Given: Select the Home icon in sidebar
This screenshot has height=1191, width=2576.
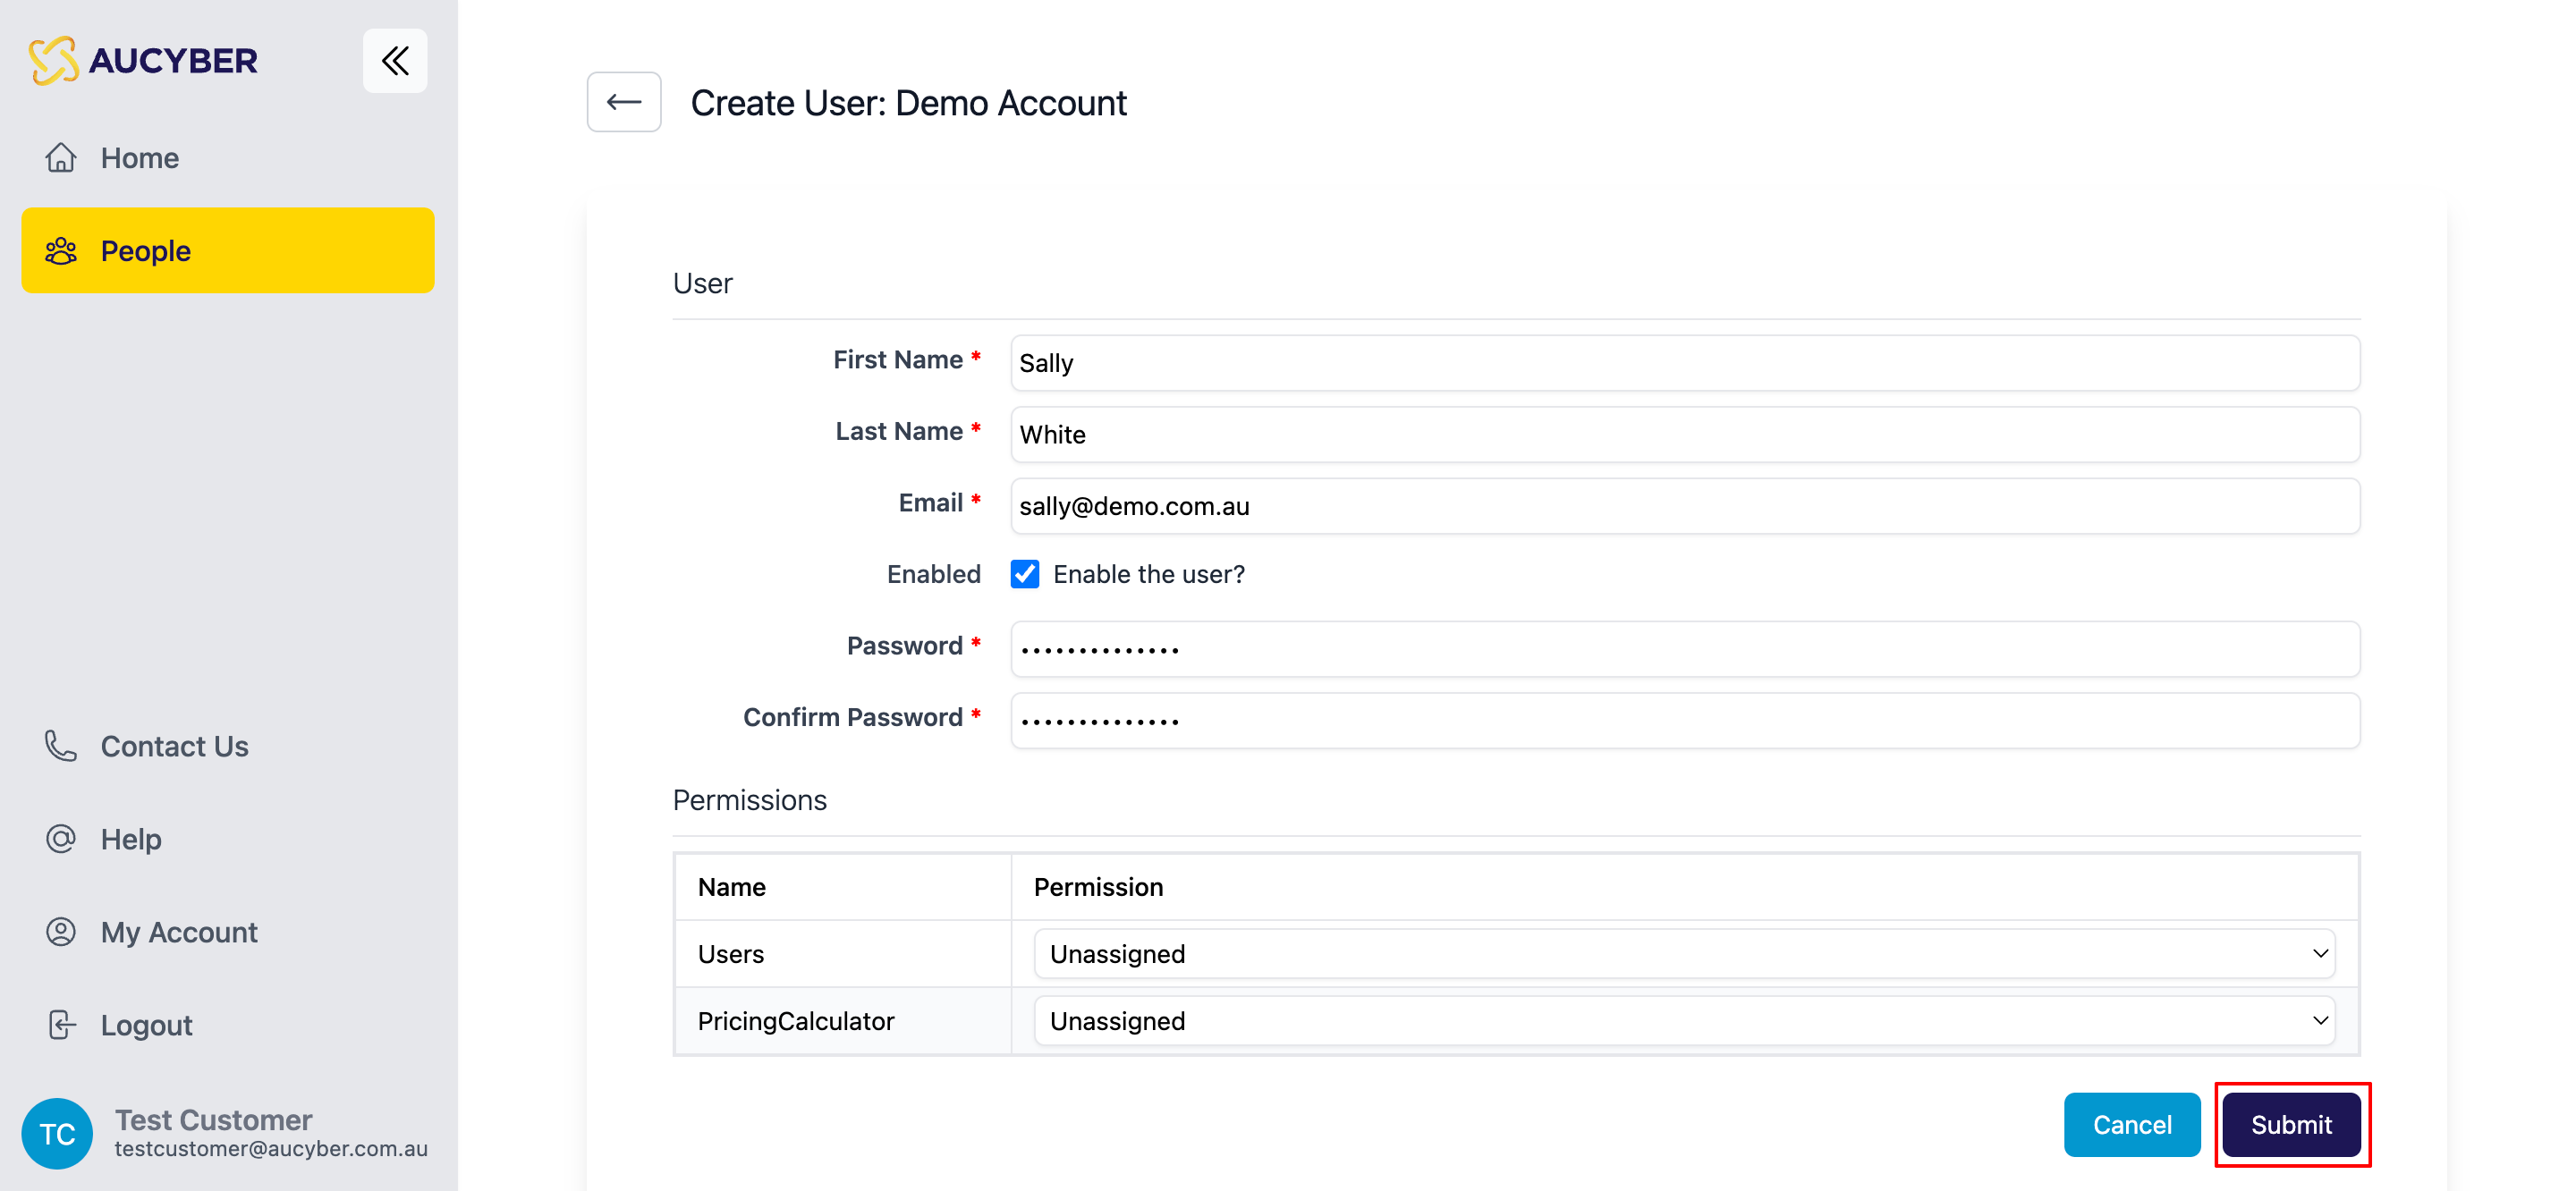Looking at the screenshot, I should click(61, 157).
